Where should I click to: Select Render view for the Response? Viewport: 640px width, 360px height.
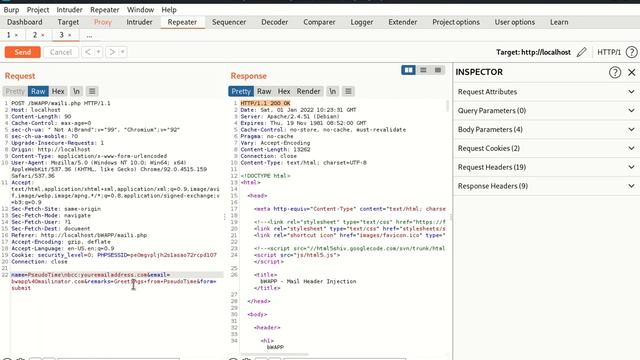[308, 91]
